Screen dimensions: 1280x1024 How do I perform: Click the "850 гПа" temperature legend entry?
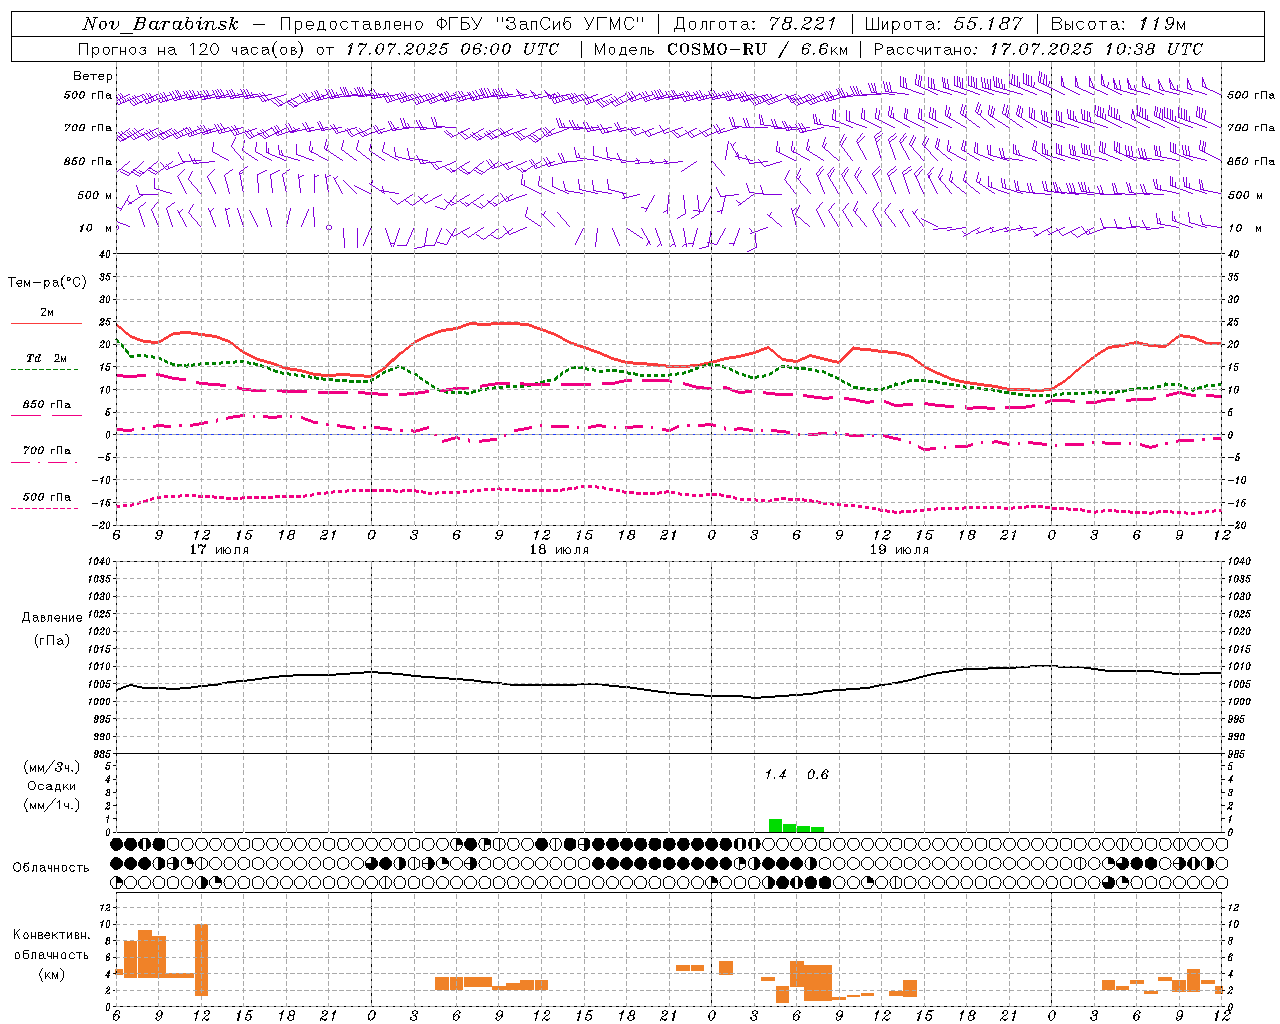pos(46,409)
